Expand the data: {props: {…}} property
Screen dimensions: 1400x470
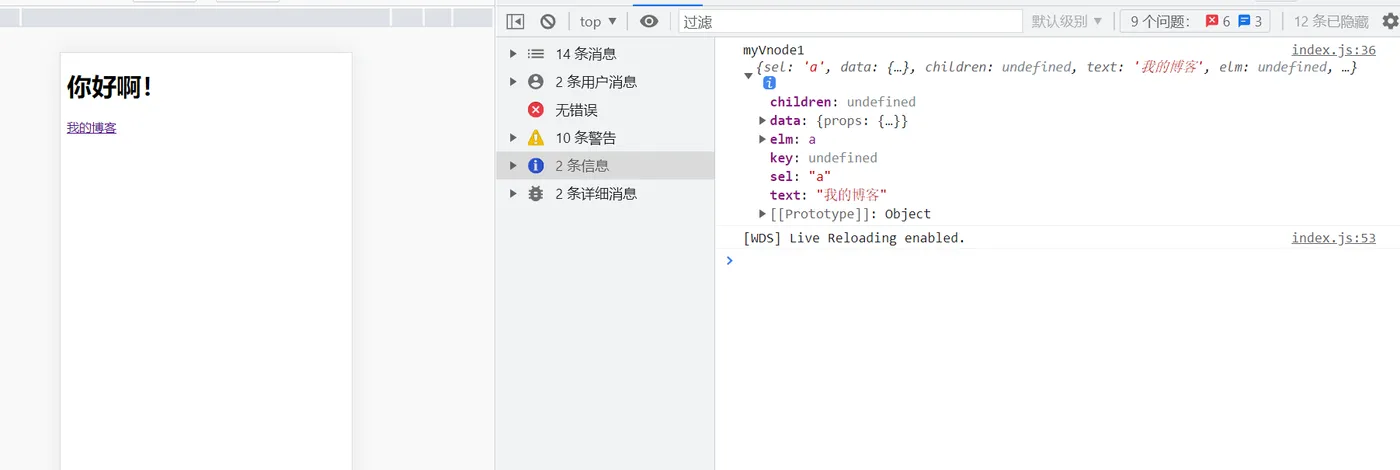(763, 121)
